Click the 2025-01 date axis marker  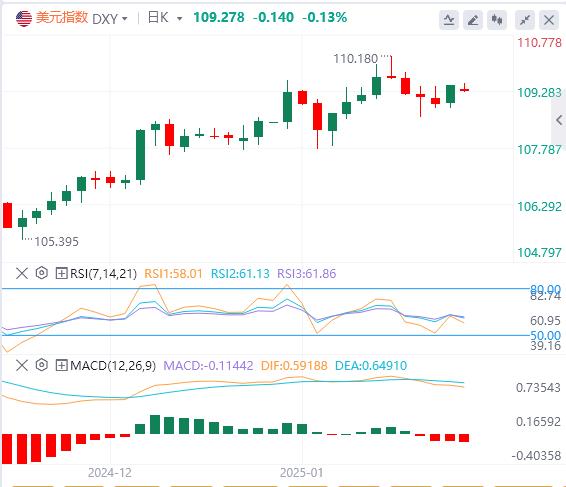[301, 473]
